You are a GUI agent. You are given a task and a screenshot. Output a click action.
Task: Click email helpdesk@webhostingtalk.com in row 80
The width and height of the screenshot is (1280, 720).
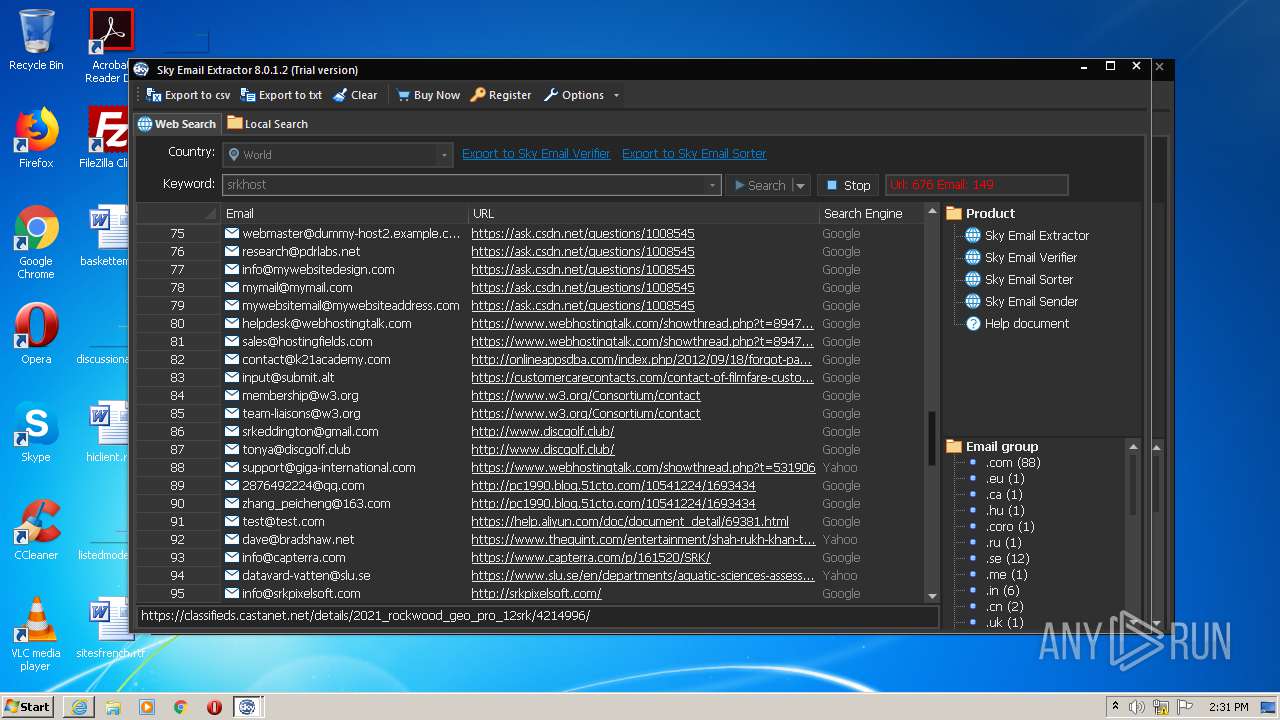[x=326, y=323]
